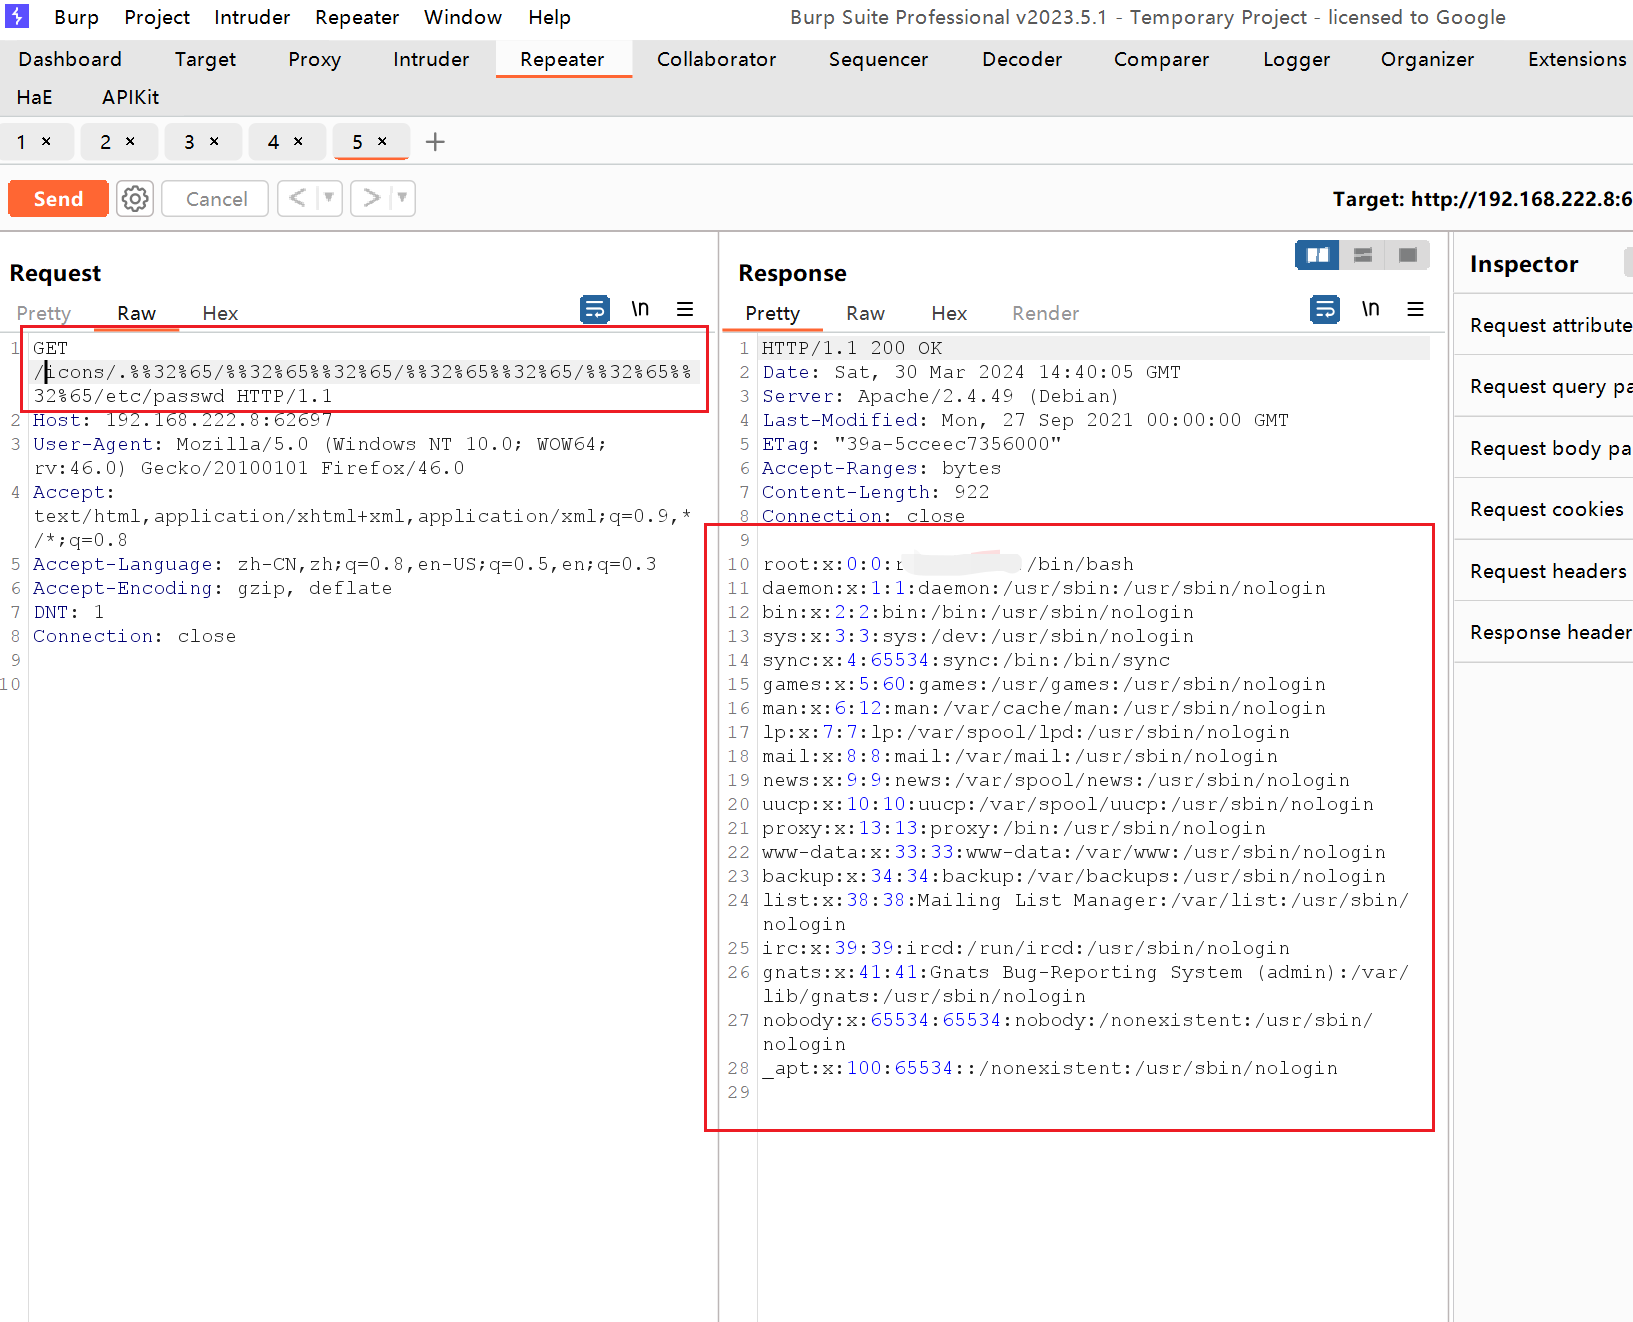Select Repeater tab number 3
This screenshot has height=1322, width=1633.
[189, 142]
